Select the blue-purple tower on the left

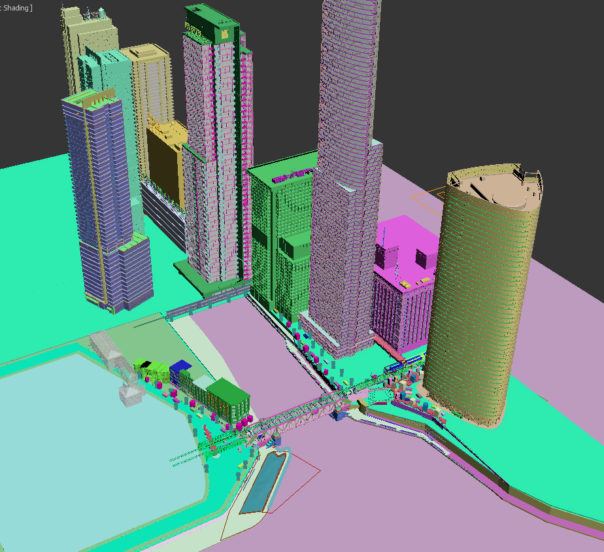pyautogui.click(x=95, y=200)
